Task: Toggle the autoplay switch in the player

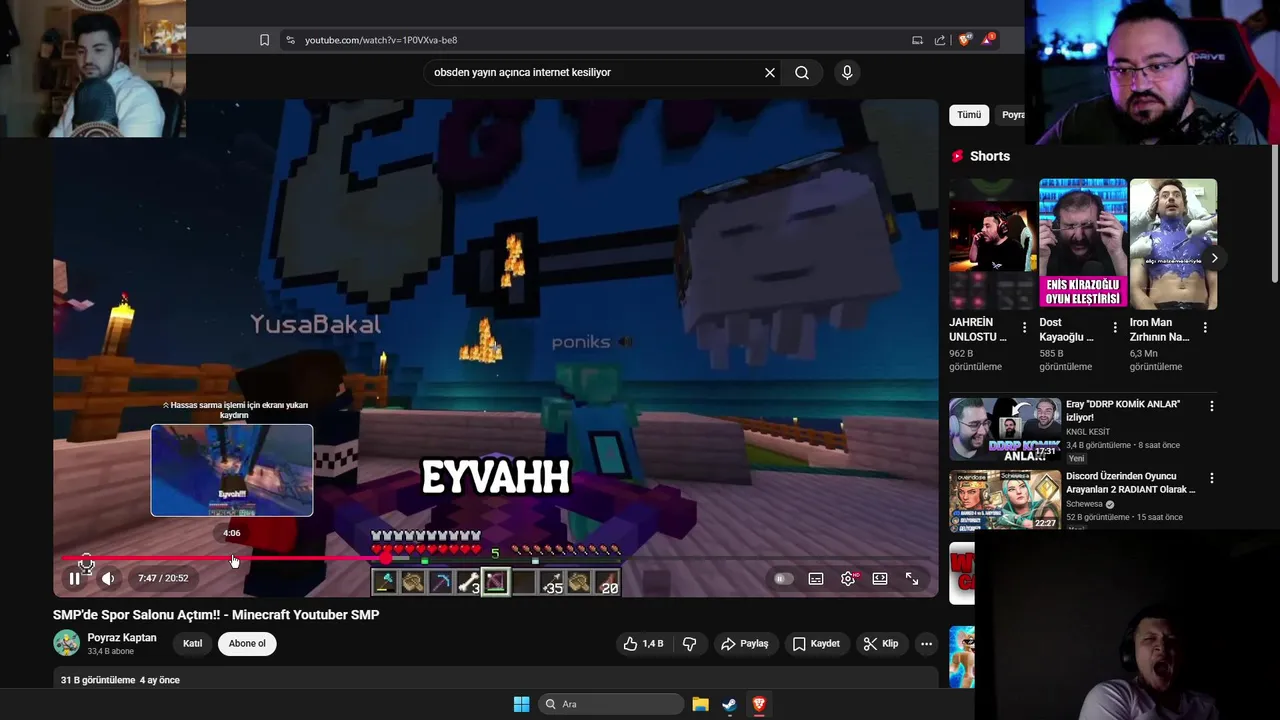Action: click(x=783, y=578)
